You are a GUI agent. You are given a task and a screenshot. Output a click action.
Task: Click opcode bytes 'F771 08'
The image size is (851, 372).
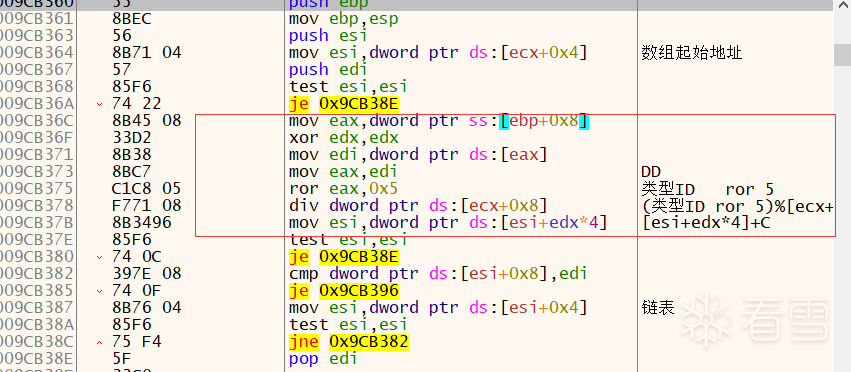(147, 206)
